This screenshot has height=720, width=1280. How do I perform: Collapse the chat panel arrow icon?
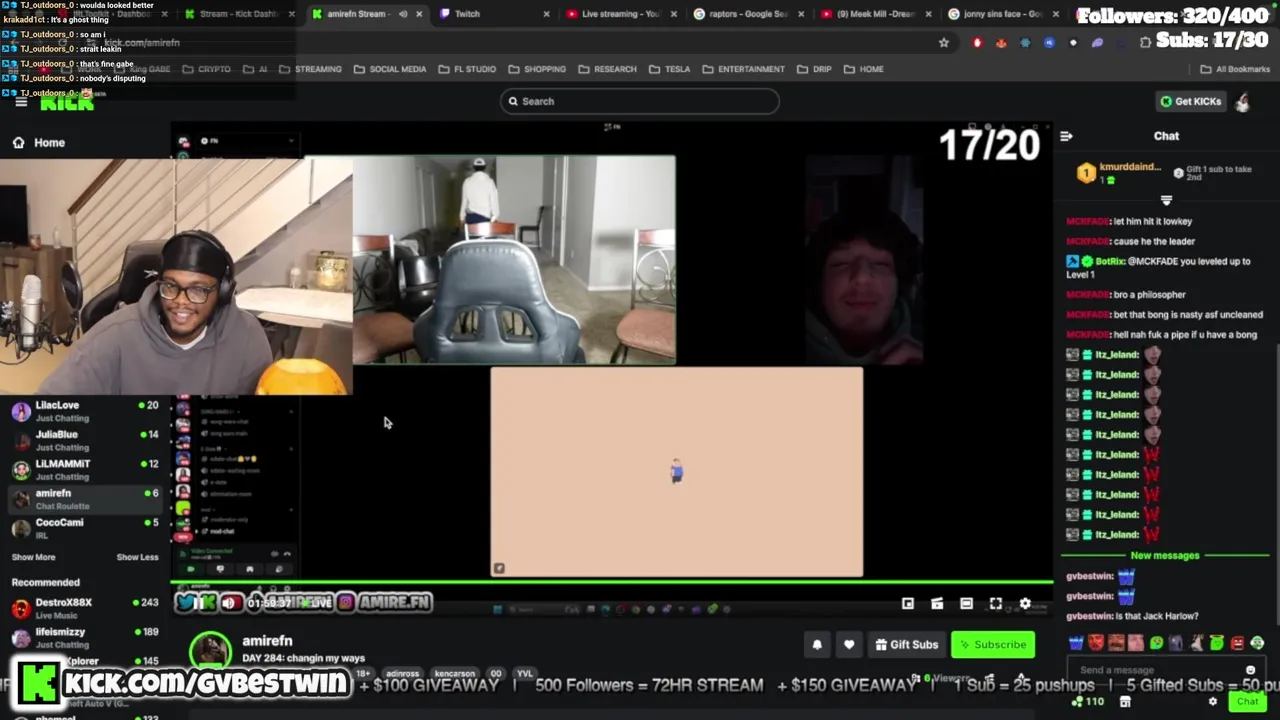(x=1066, y=136)
